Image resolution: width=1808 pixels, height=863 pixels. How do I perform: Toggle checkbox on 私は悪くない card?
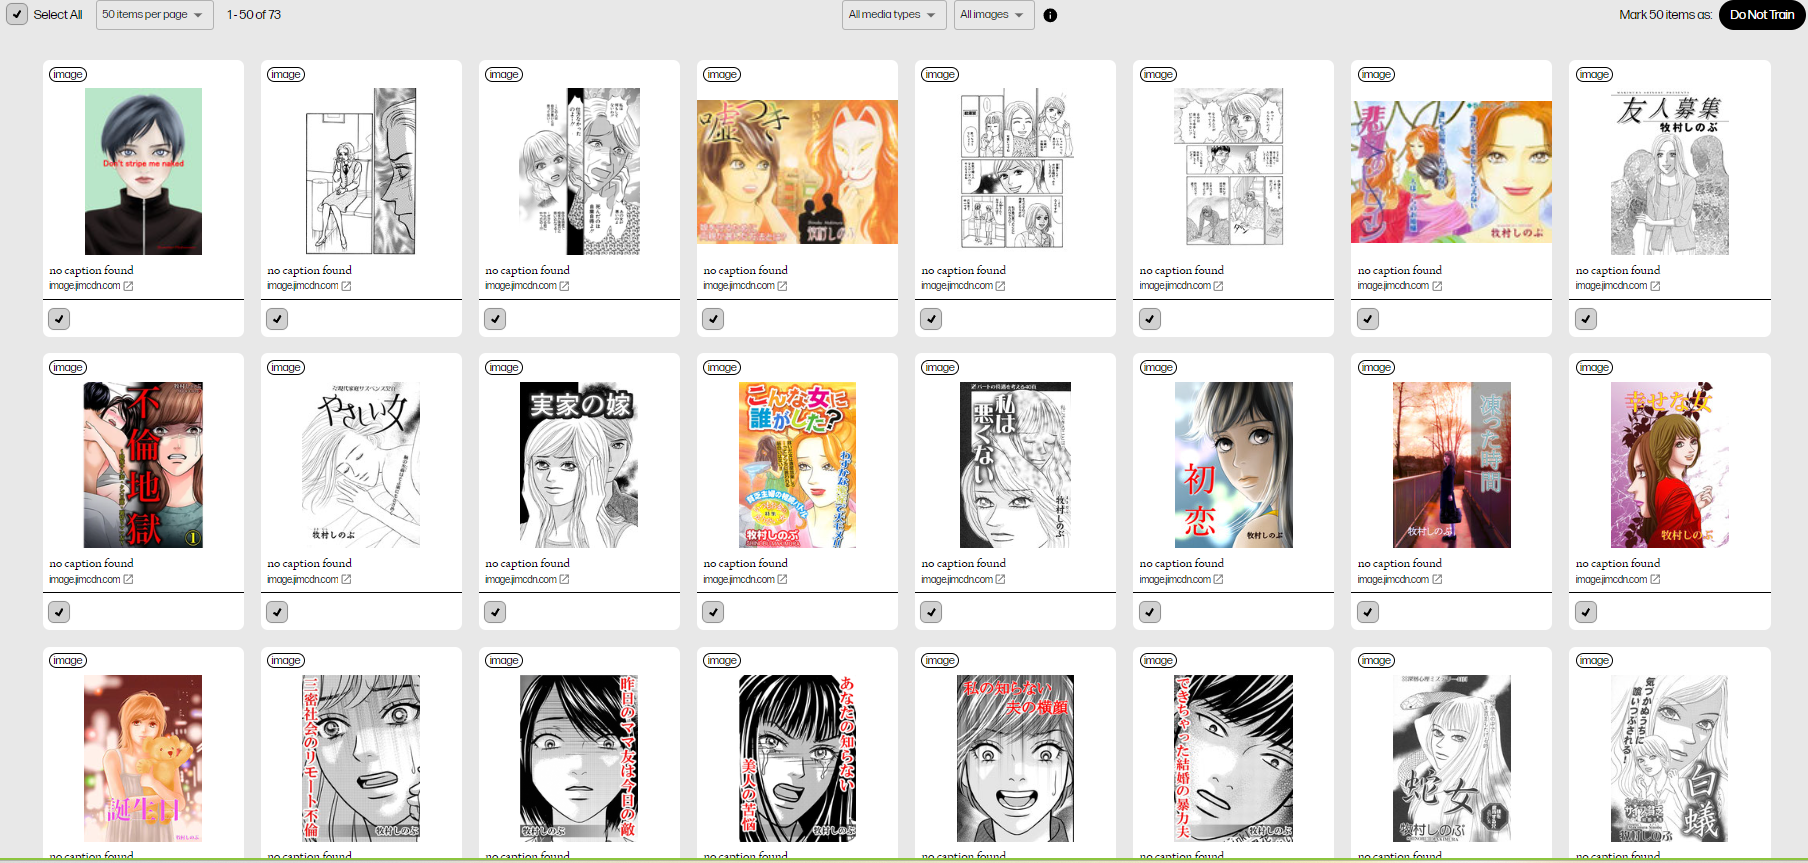coord(931,612)
